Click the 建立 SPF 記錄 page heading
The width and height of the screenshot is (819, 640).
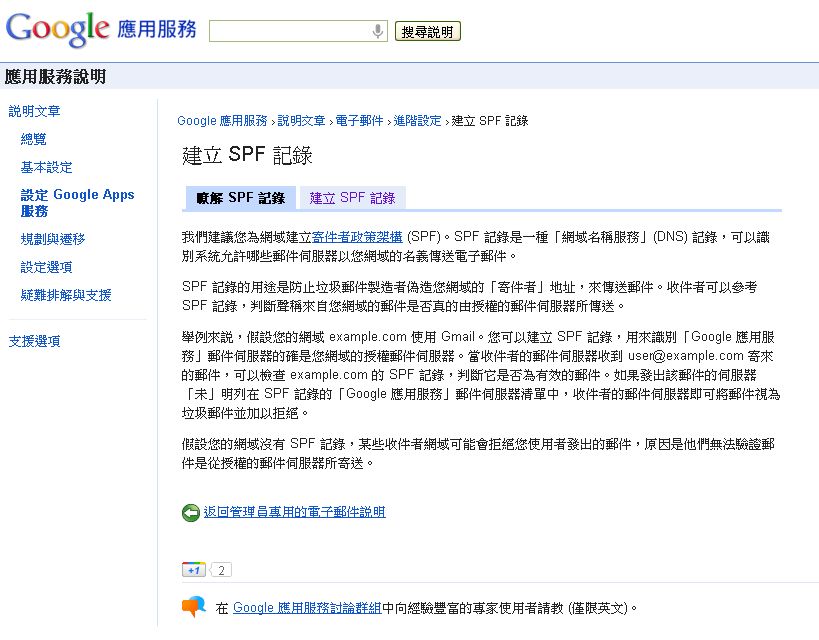247,155
